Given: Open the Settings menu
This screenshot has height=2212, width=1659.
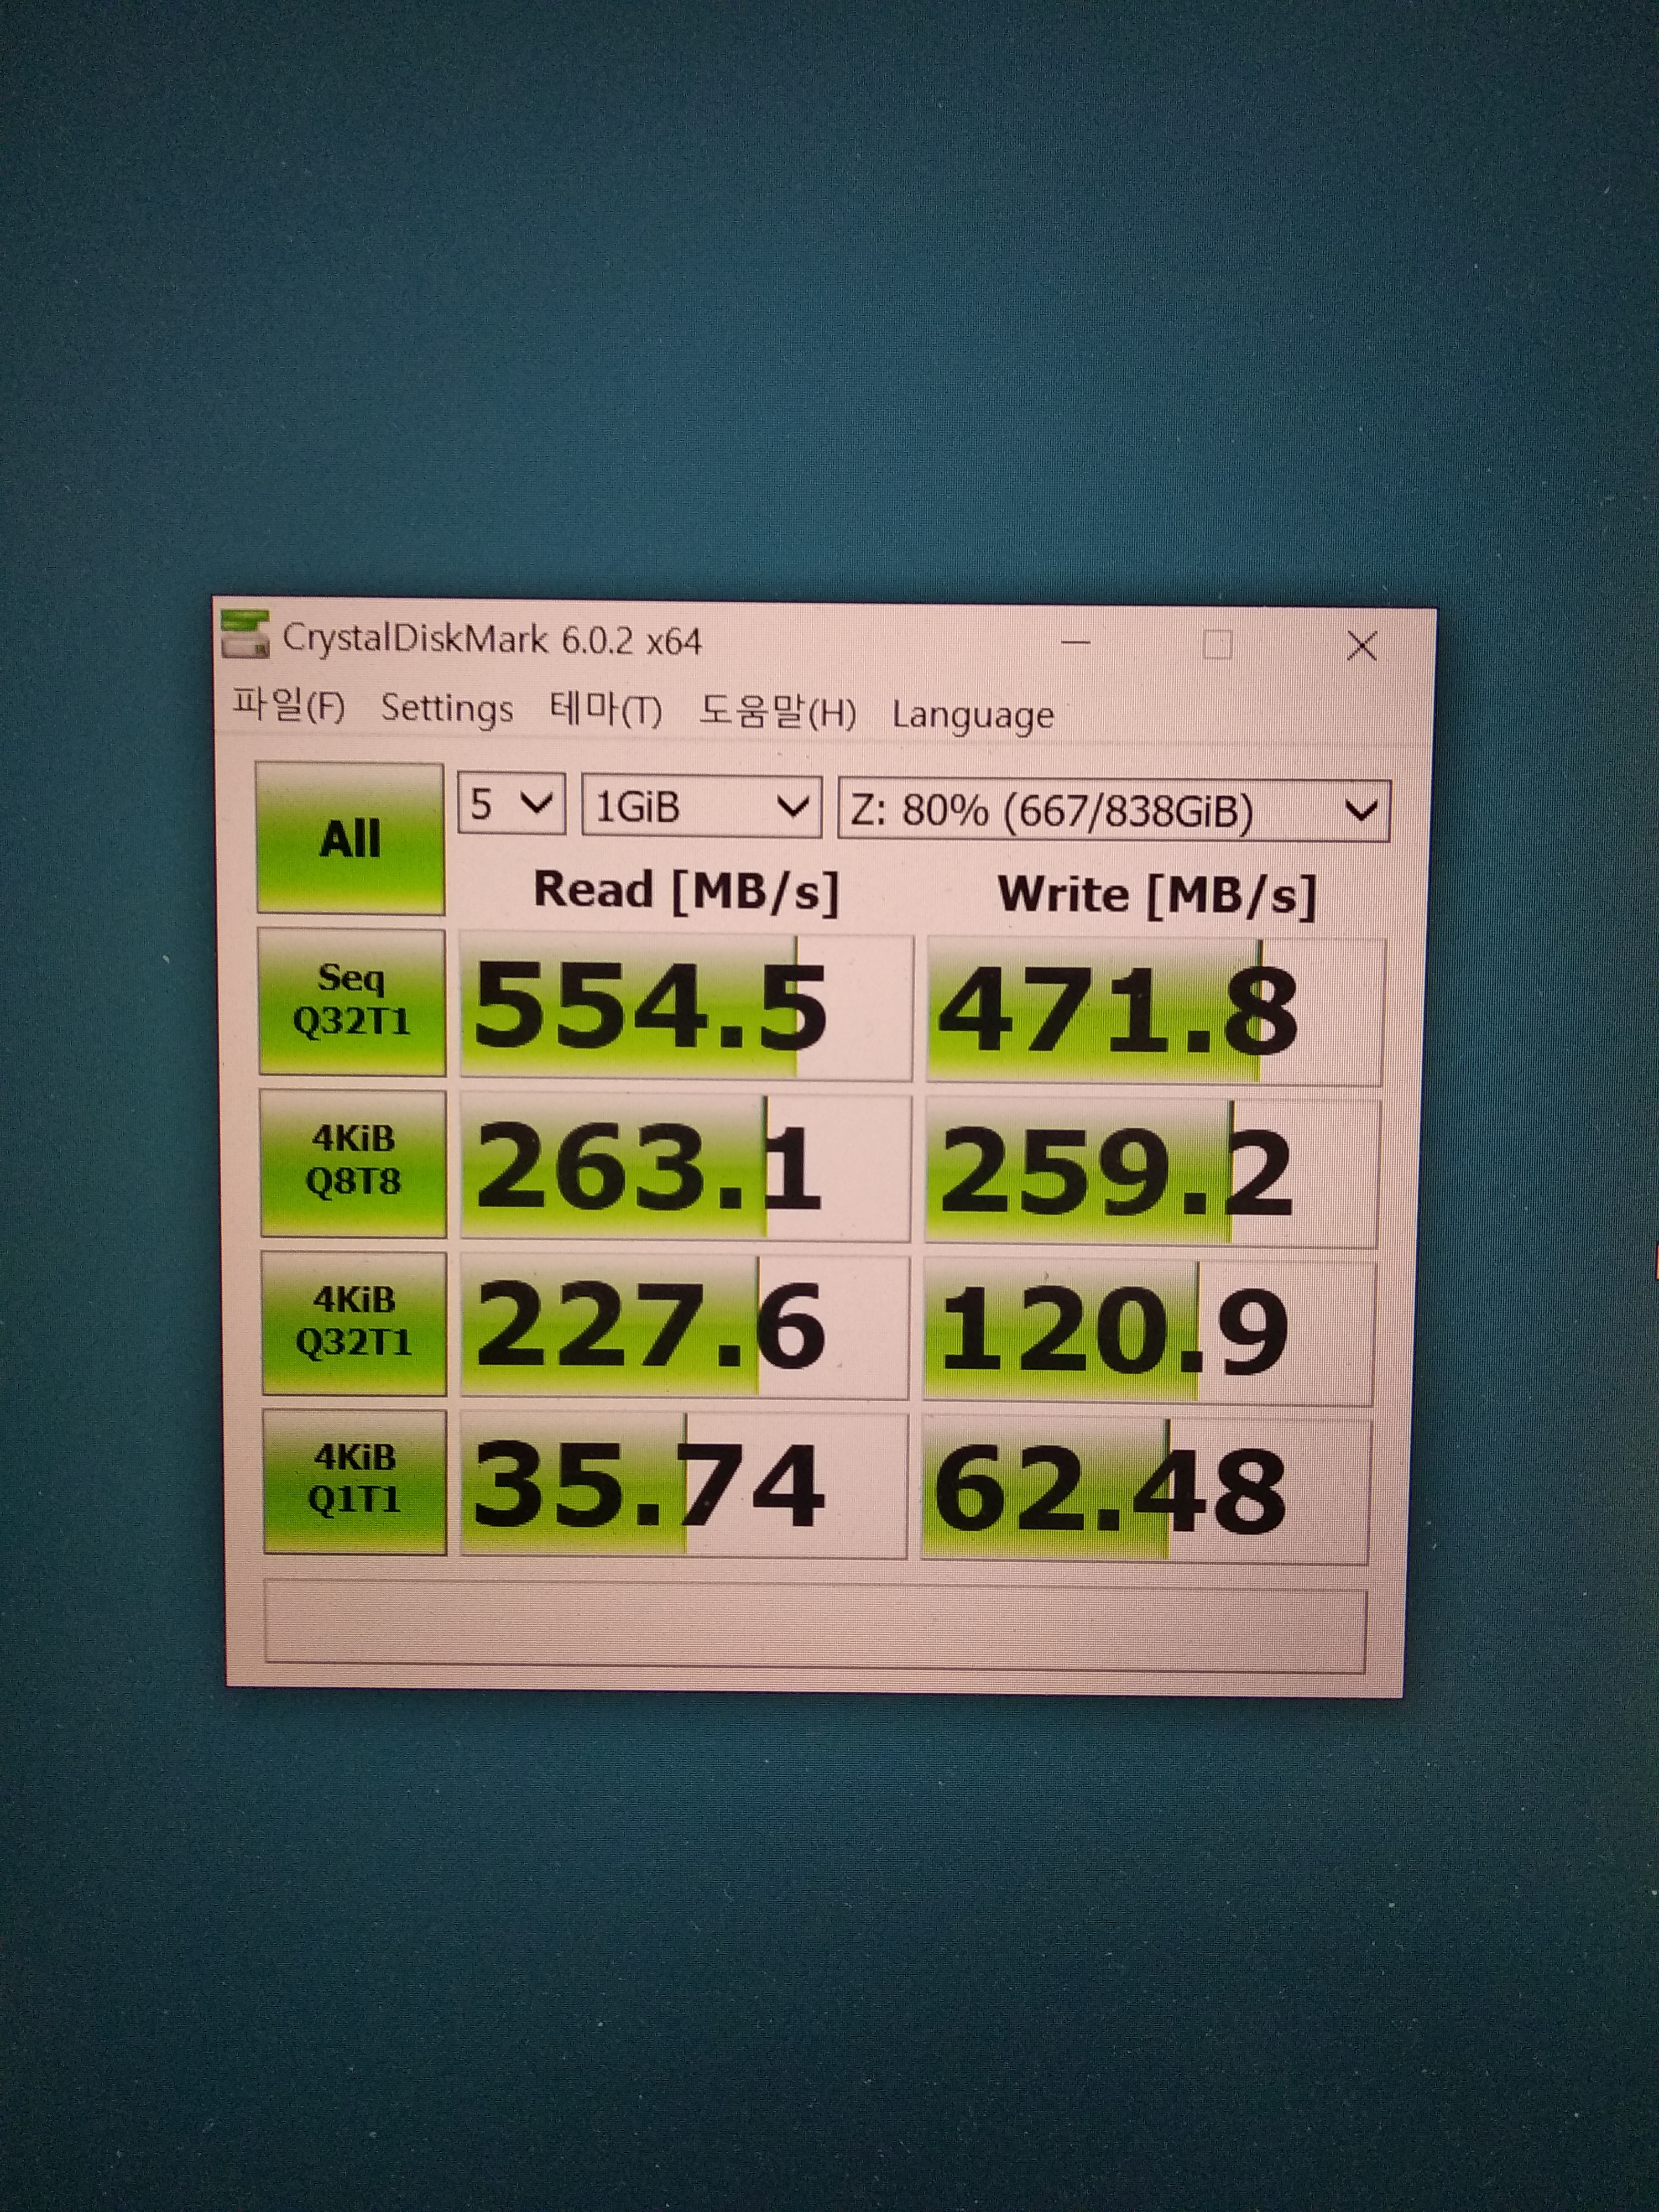Looking at the screenshot, I should pos(447,708).
